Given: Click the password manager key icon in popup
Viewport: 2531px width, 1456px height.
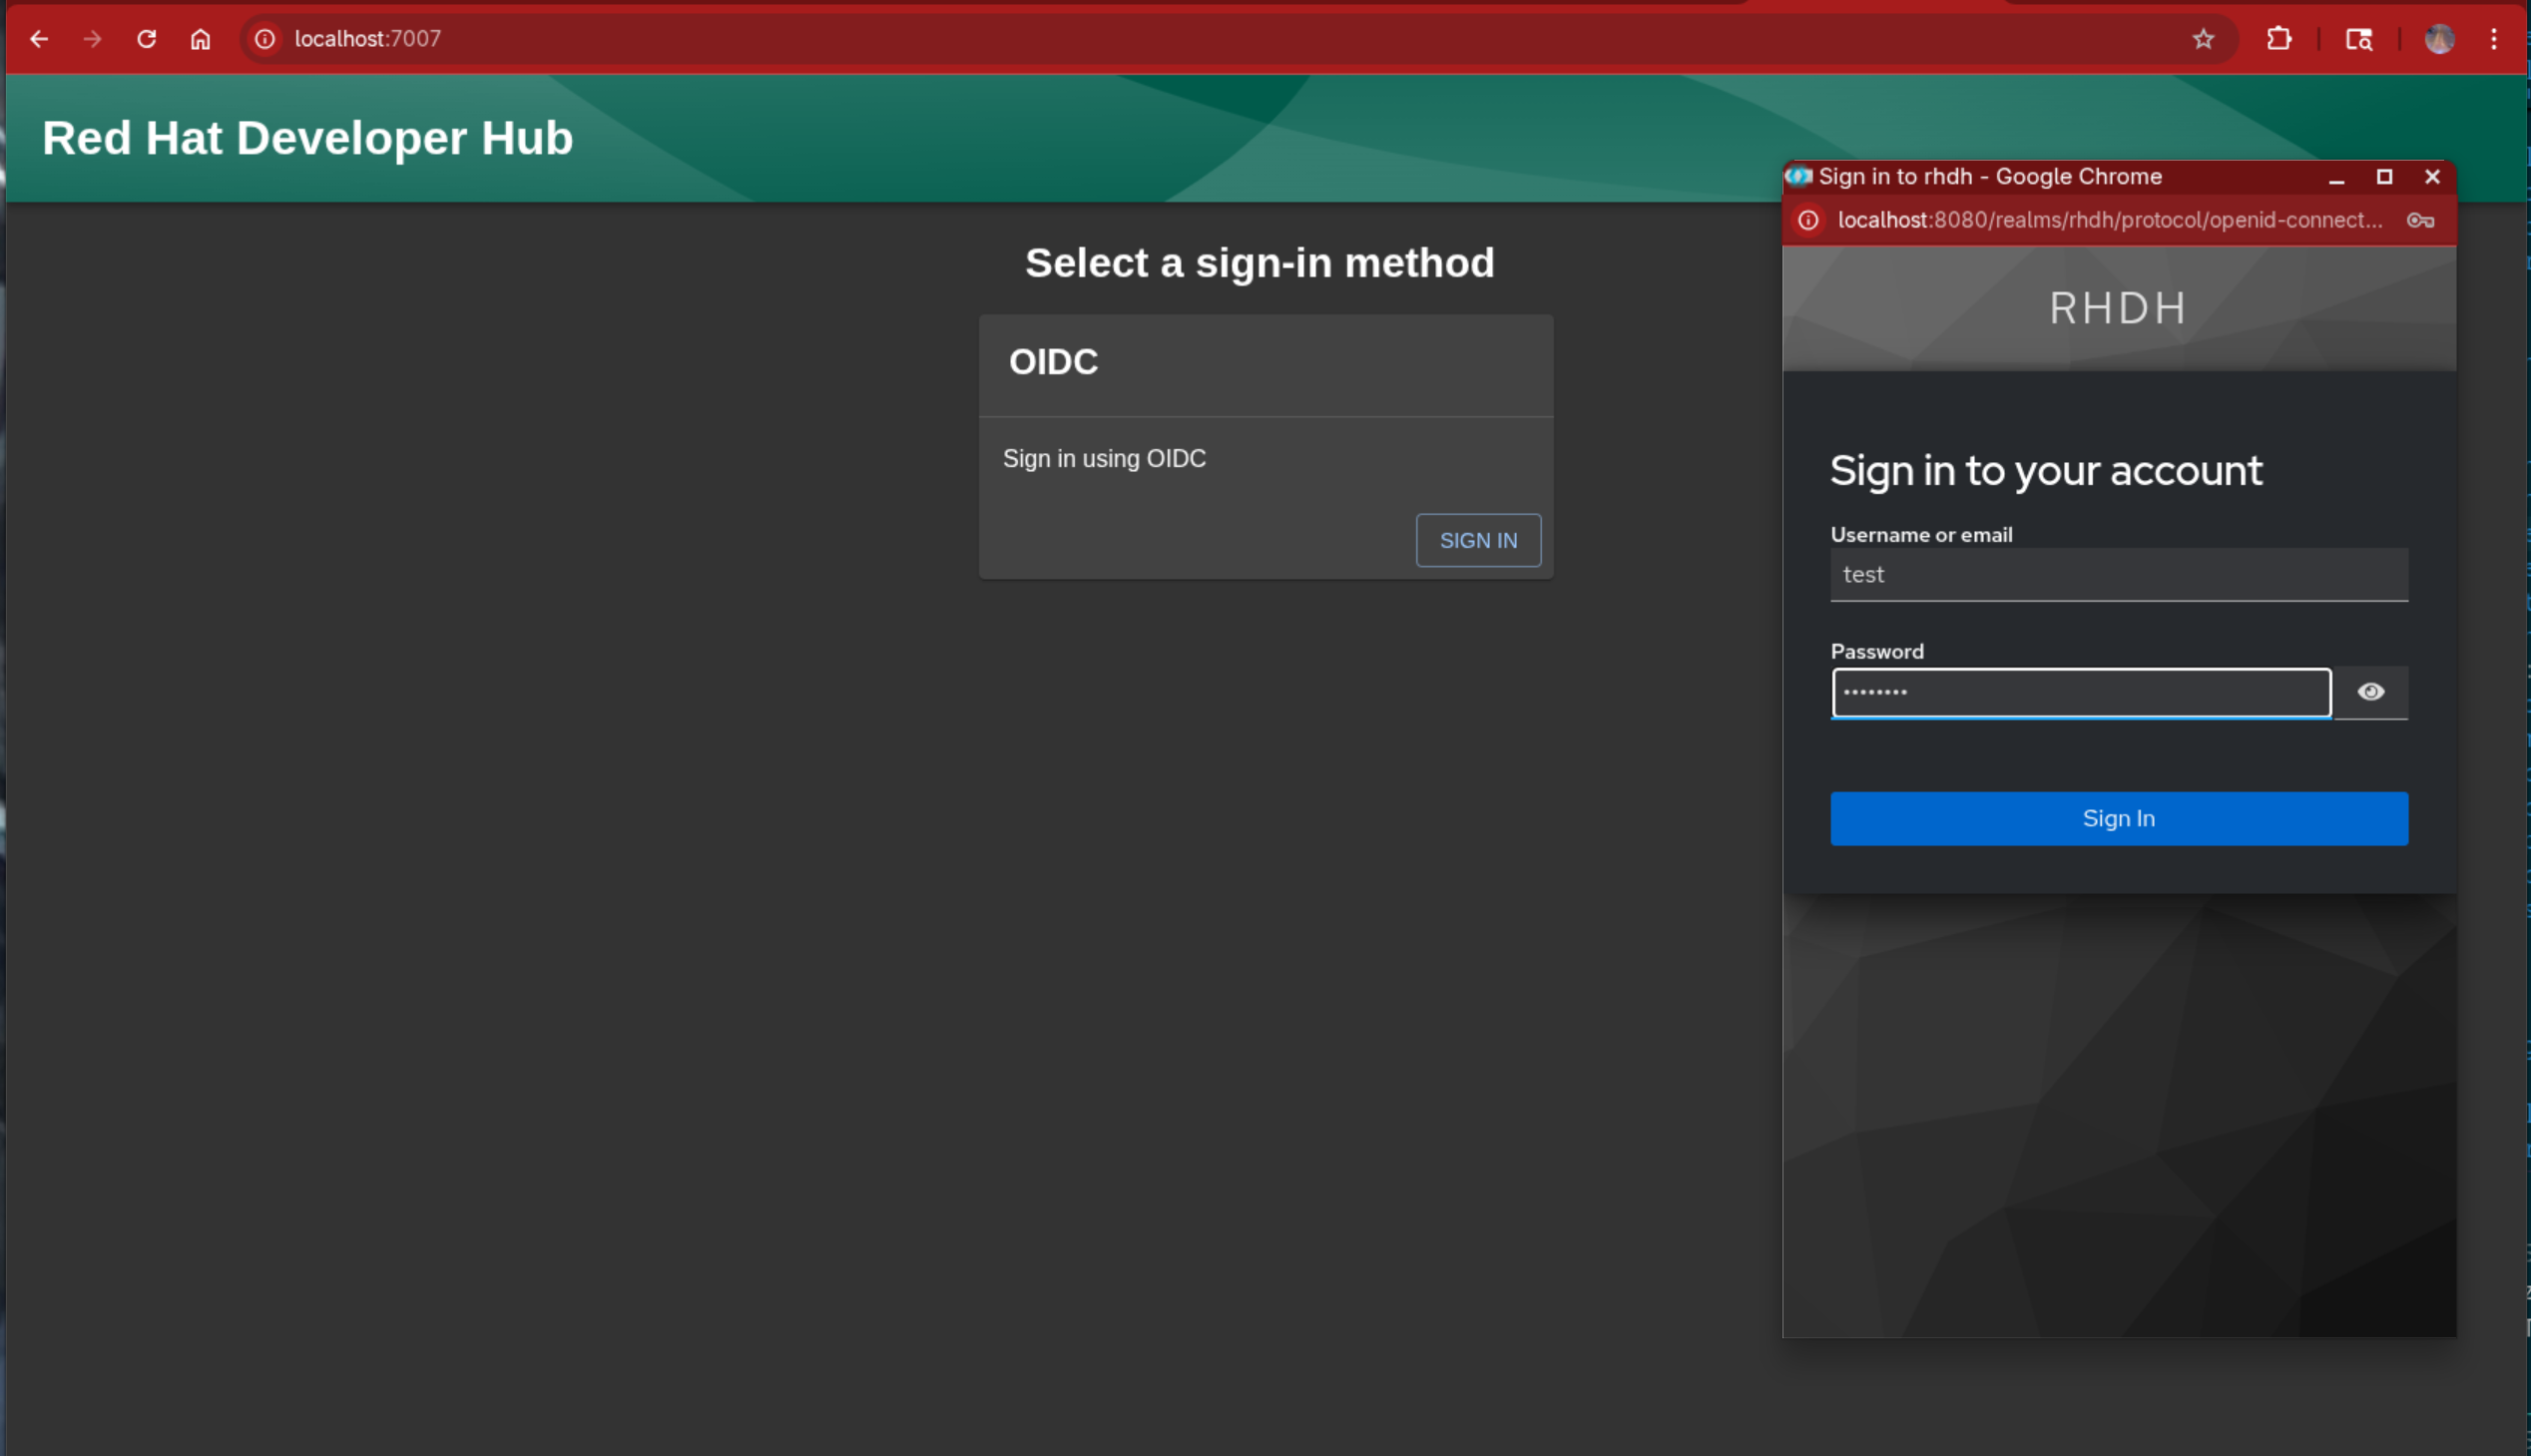Looking at the screenshot, I should coord(2420,220).
